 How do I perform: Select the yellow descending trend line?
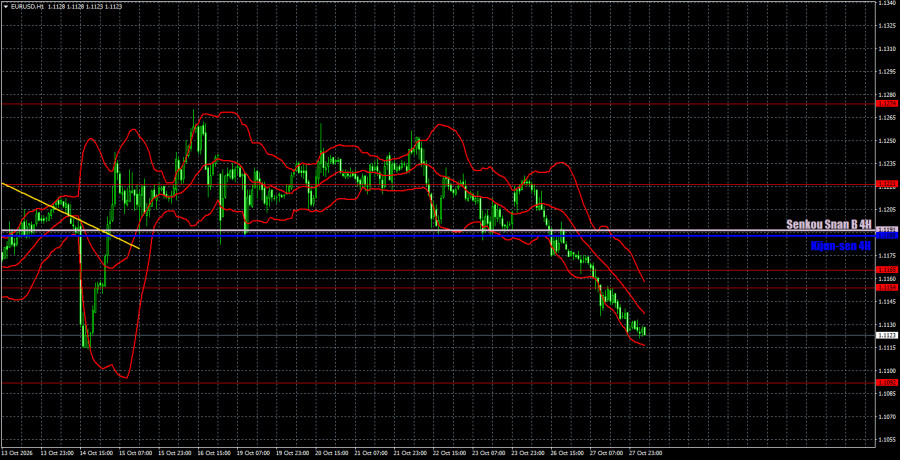[70, 216]
